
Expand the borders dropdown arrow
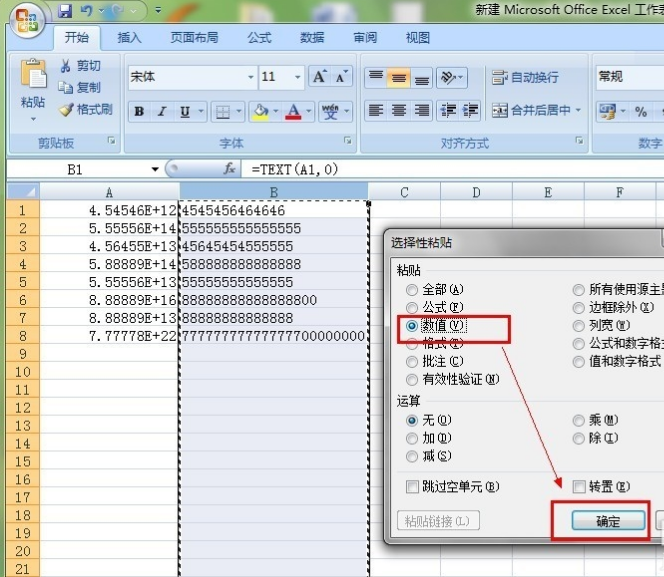(x=239, y=112)
